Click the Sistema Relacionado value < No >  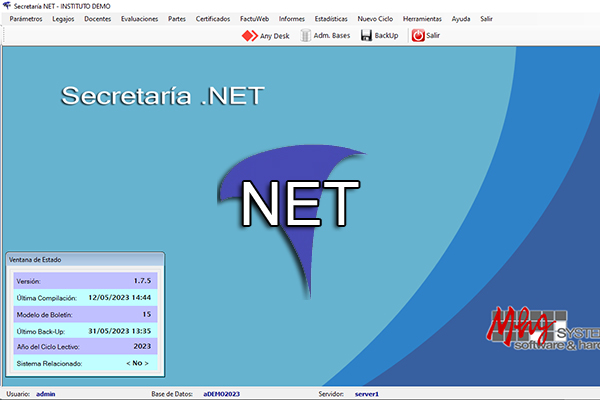(x=137, y=363)
